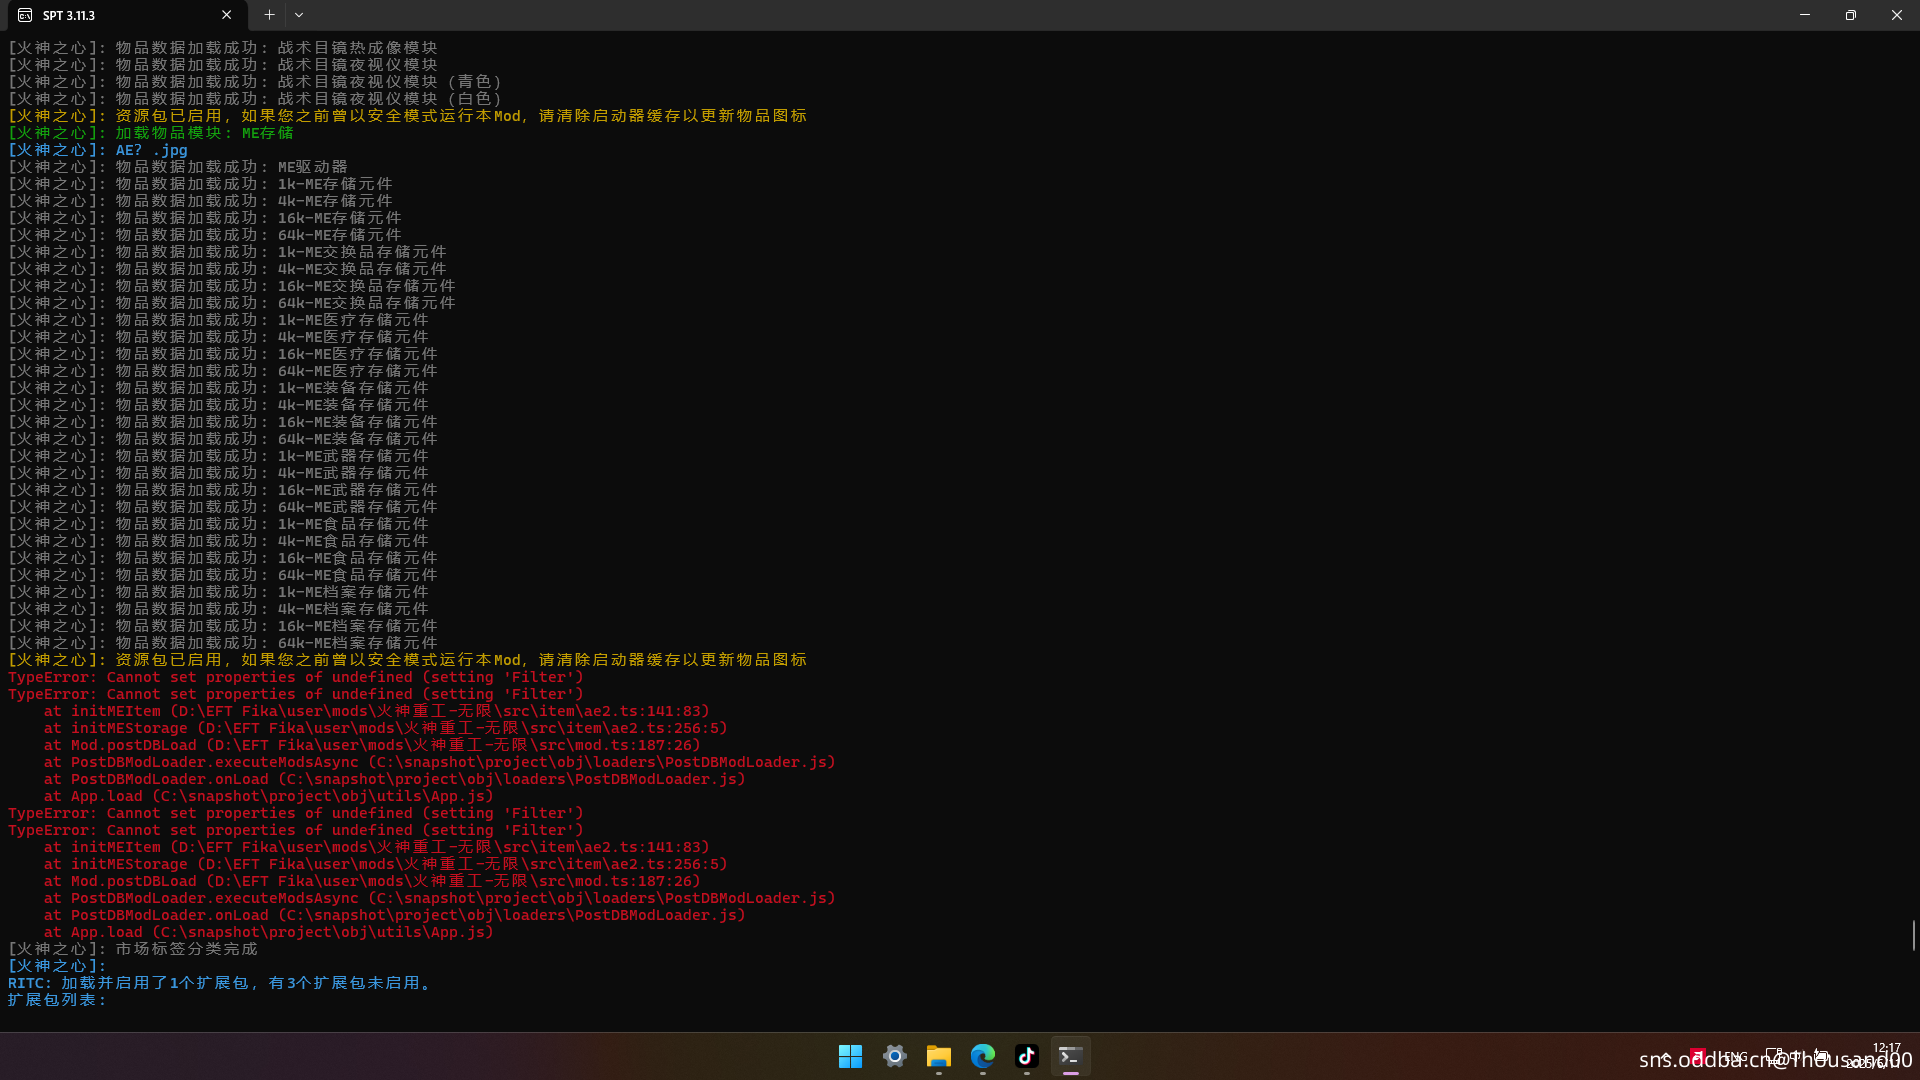
Task: Click the line '扩展包列表:'
Action: coord(57,1000)
